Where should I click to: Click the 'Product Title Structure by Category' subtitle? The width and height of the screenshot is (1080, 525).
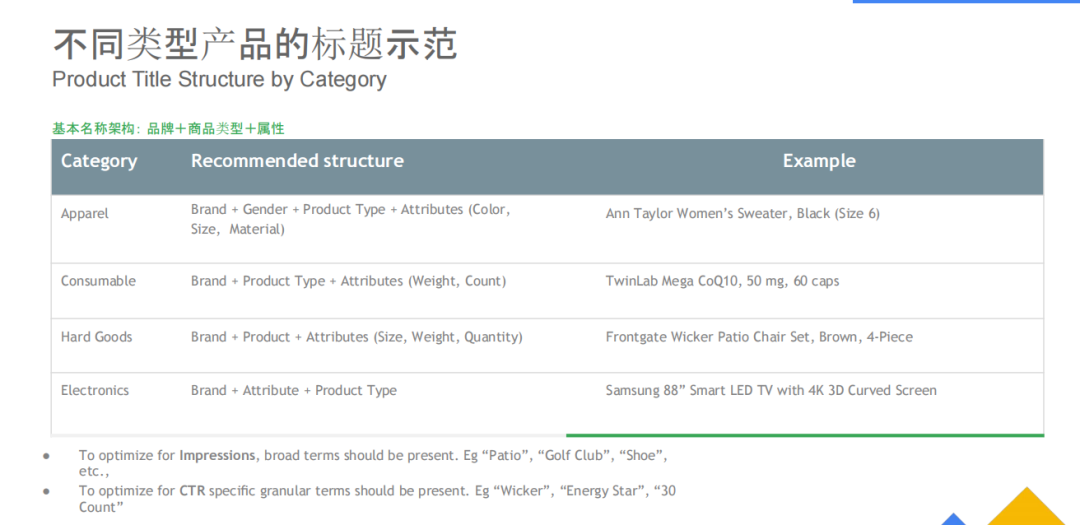click(x=219, y=79)
